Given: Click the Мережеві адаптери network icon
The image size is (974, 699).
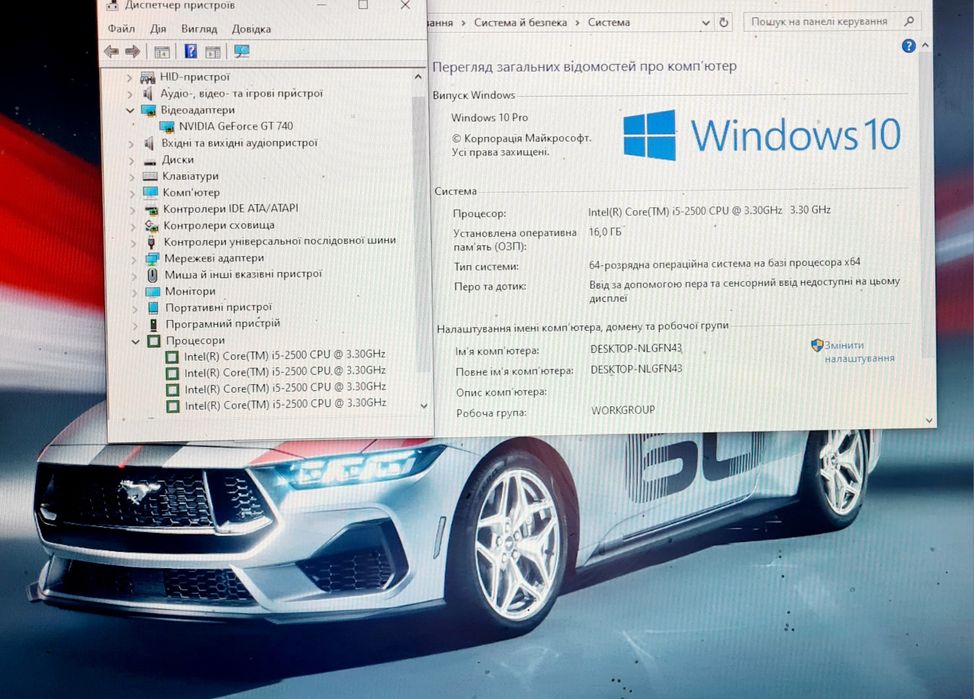Looking at the screenshot, I should coord(152,258).
